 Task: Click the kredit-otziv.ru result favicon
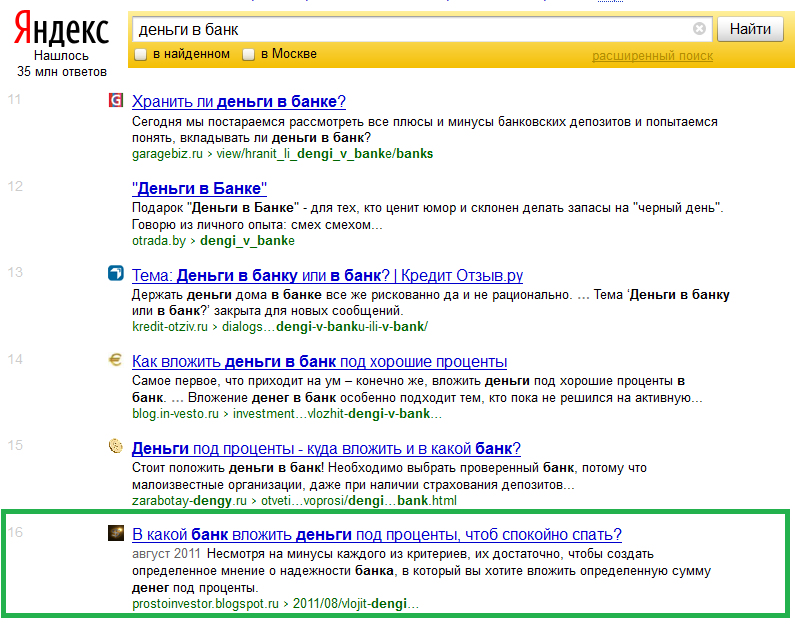(x=116, y=273)
